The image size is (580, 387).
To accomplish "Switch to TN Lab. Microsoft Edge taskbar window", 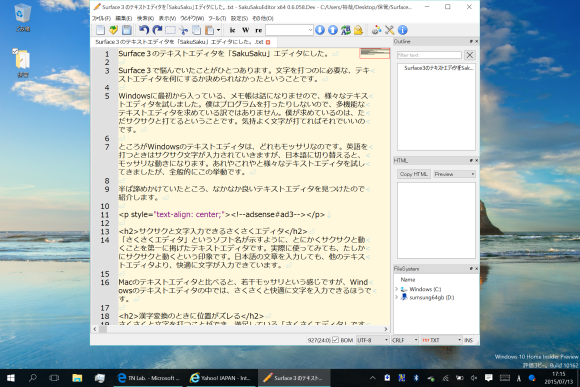I will point(148,378).
